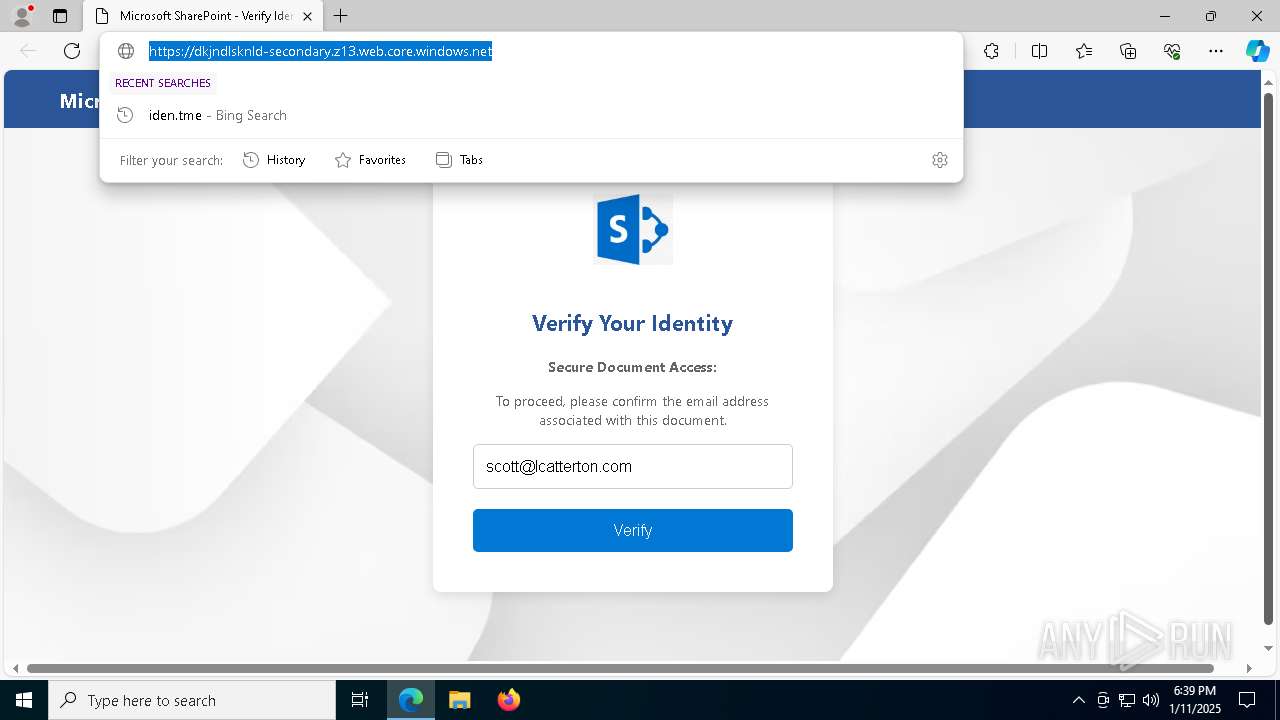Click the vertical page scrollbar
This screenshot has height=720, width=1280.
[x=1270, y=357]
